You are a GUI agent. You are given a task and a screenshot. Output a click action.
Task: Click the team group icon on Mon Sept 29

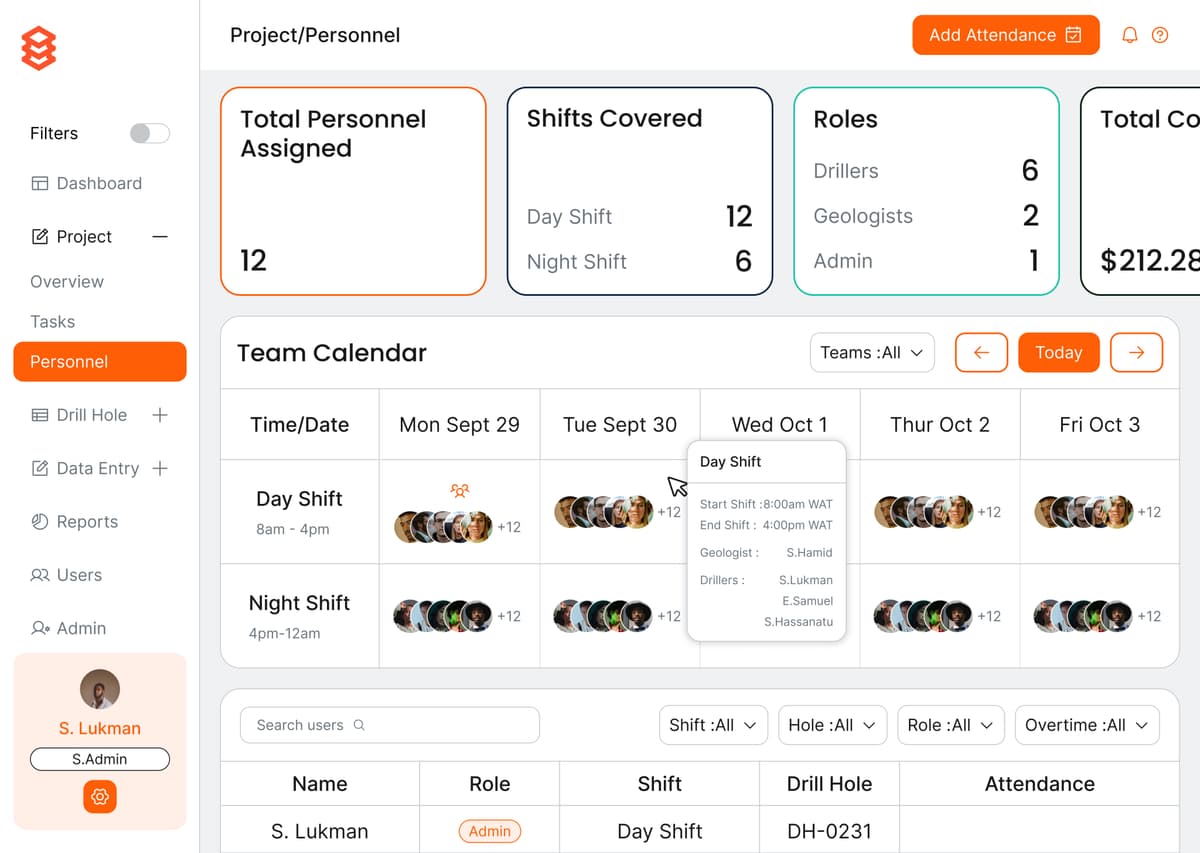point(459,490)
